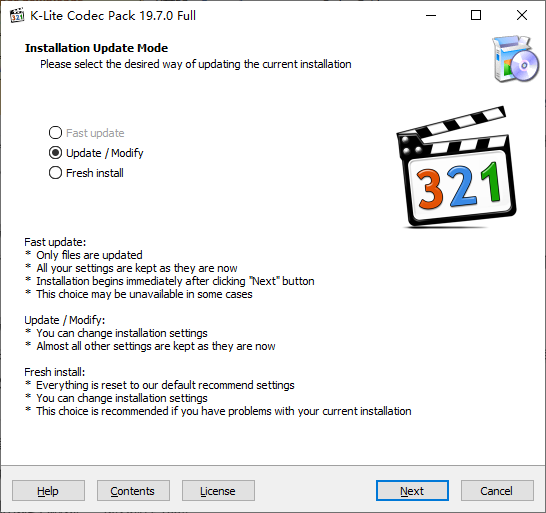Click the 'K-Lite Codec Pack 19.7.0 Full' title
Image resolution: width=546 pixels, height=513 pixels.
113,16
